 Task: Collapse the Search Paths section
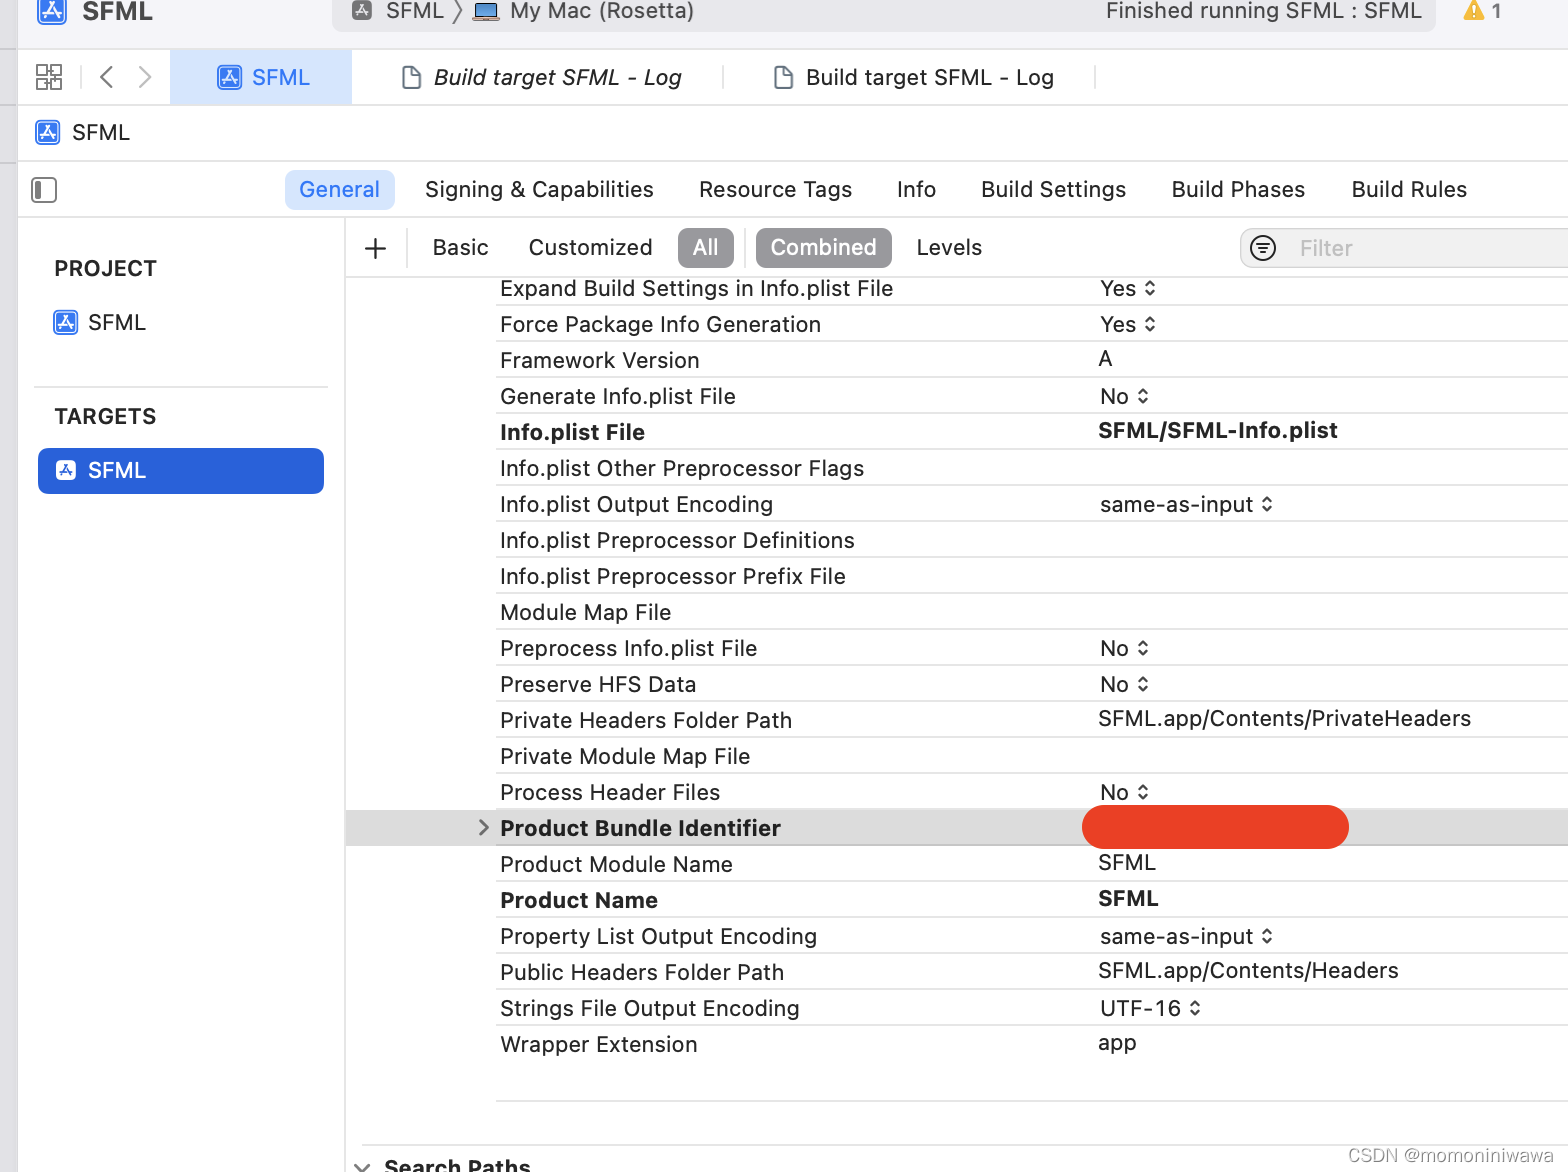click(x=362, y=1165)
